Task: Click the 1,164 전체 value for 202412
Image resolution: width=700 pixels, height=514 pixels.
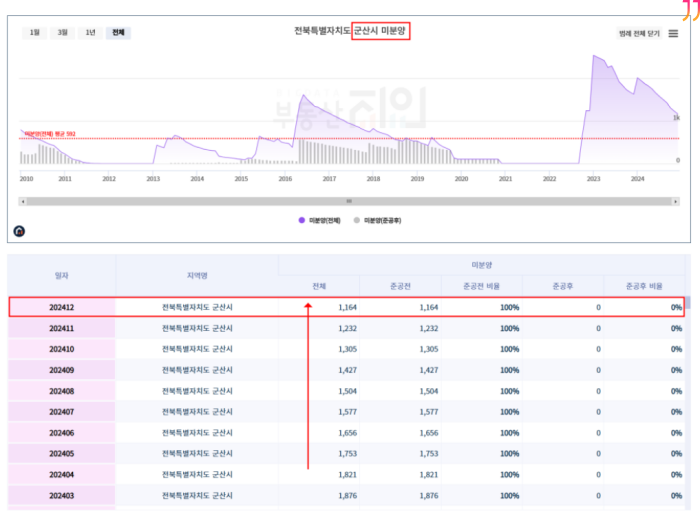Action: click(x=347, y=307)
